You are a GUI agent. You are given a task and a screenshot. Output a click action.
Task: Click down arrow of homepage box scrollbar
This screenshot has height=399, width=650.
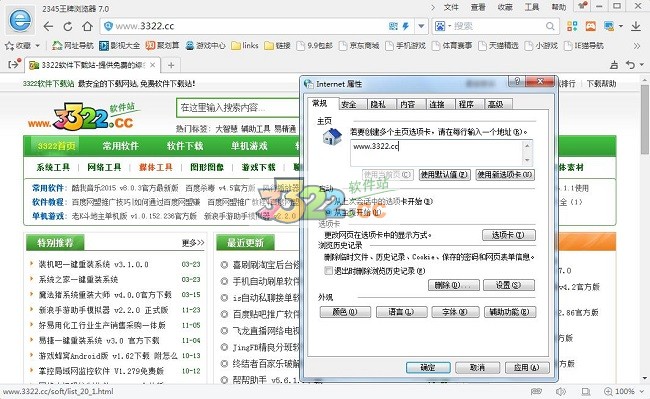[527, 160]
